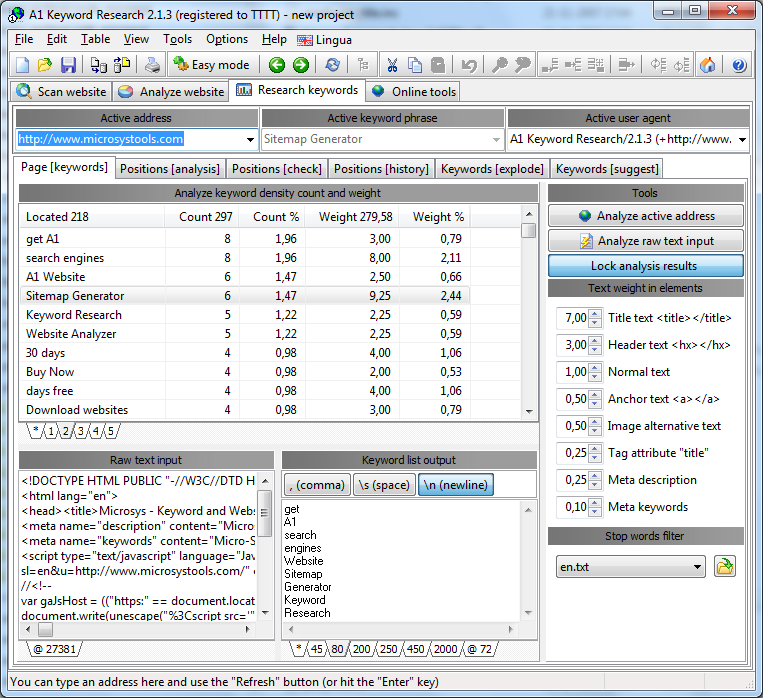Click raw text input horizontal scrollbar thumb
This screenshot has height=698, width=763.
click(x=46, y=629)
